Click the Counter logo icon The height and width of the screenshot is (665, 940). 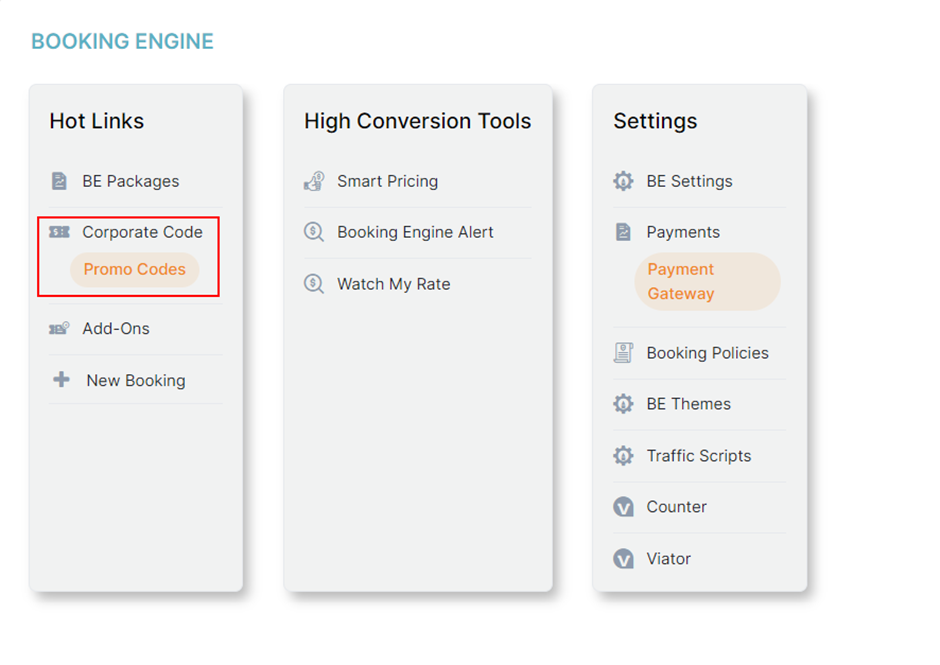623,507
